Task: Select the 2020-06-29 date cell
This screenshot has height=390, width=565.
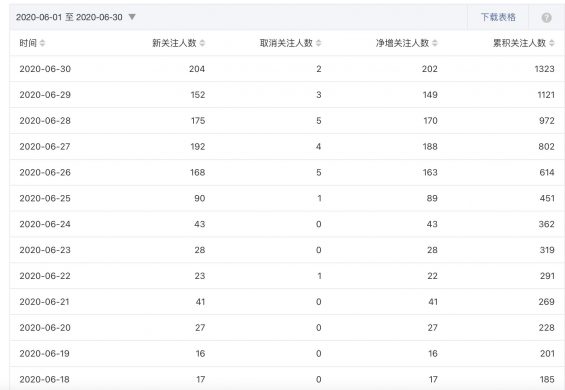Action: (x=45, y=95)
